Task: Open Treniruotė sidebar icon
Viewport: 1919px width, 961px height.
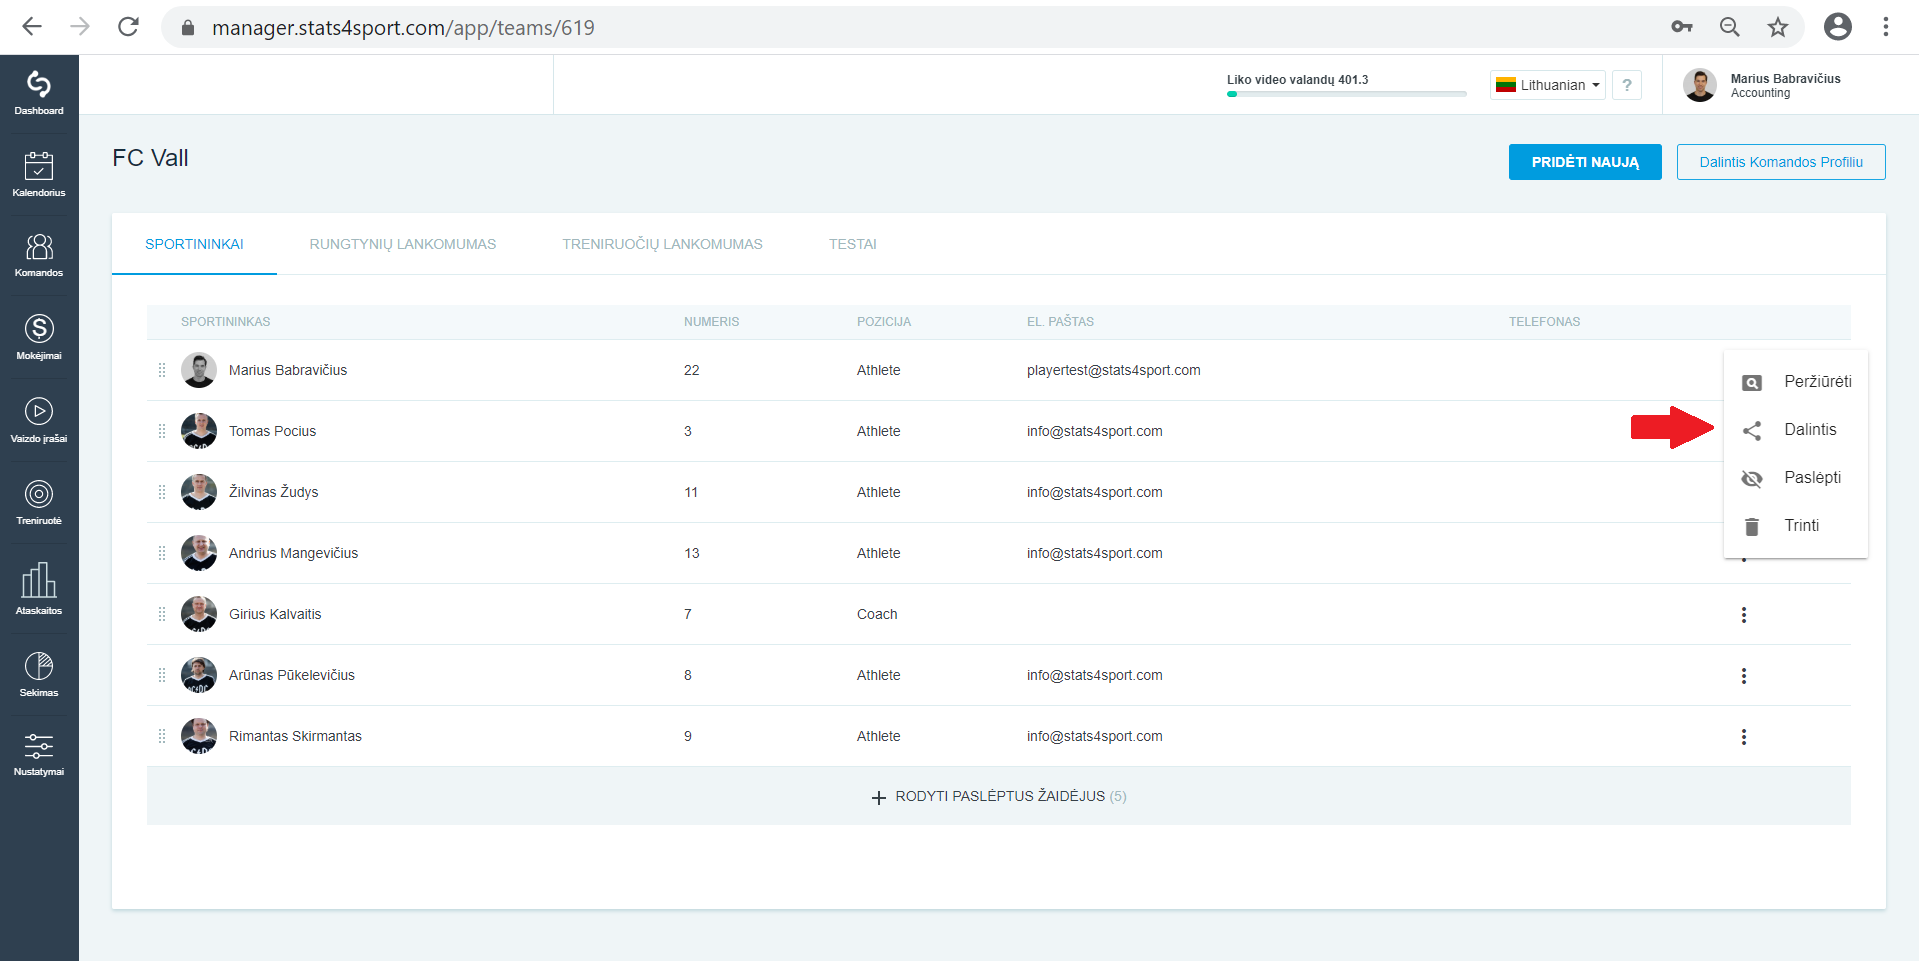Action: tap(39, 502)
